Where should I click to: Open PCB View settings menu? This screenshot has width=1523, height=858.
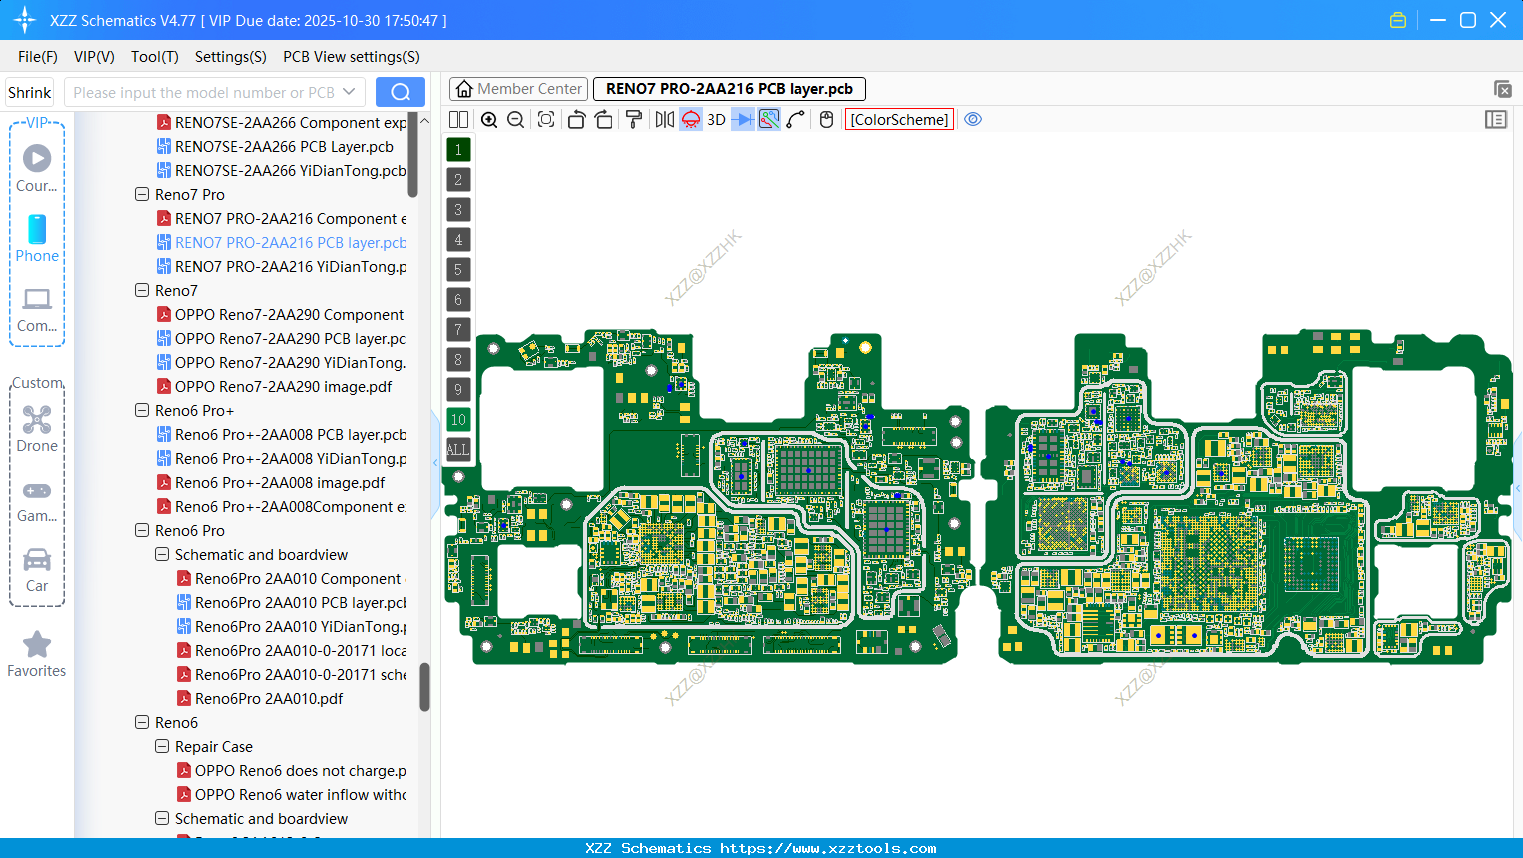pos(350,57)
